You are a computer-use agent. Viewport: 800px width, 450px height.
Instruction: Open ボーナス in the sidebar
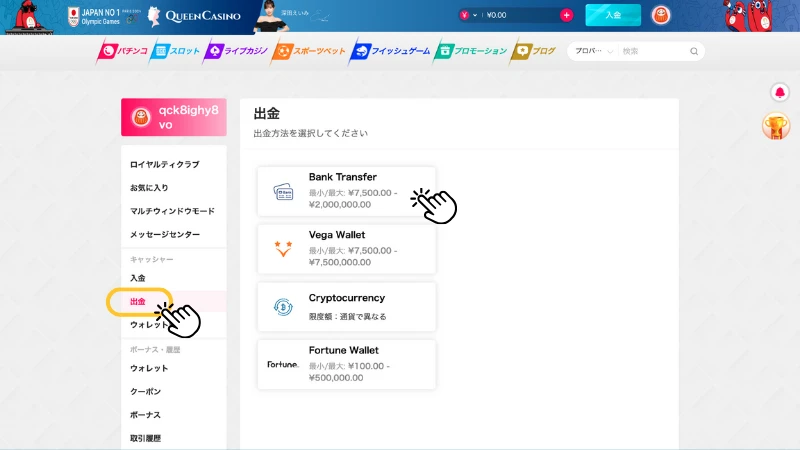pyautogui.click(x=145, y=415)
